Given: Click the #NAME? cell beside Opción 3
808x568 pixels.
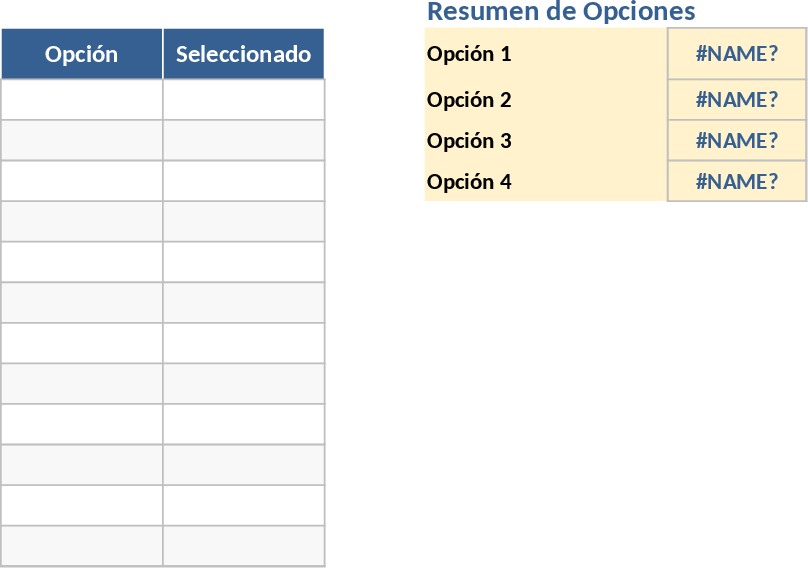Looking at the screenshot, I should [736, 141].
